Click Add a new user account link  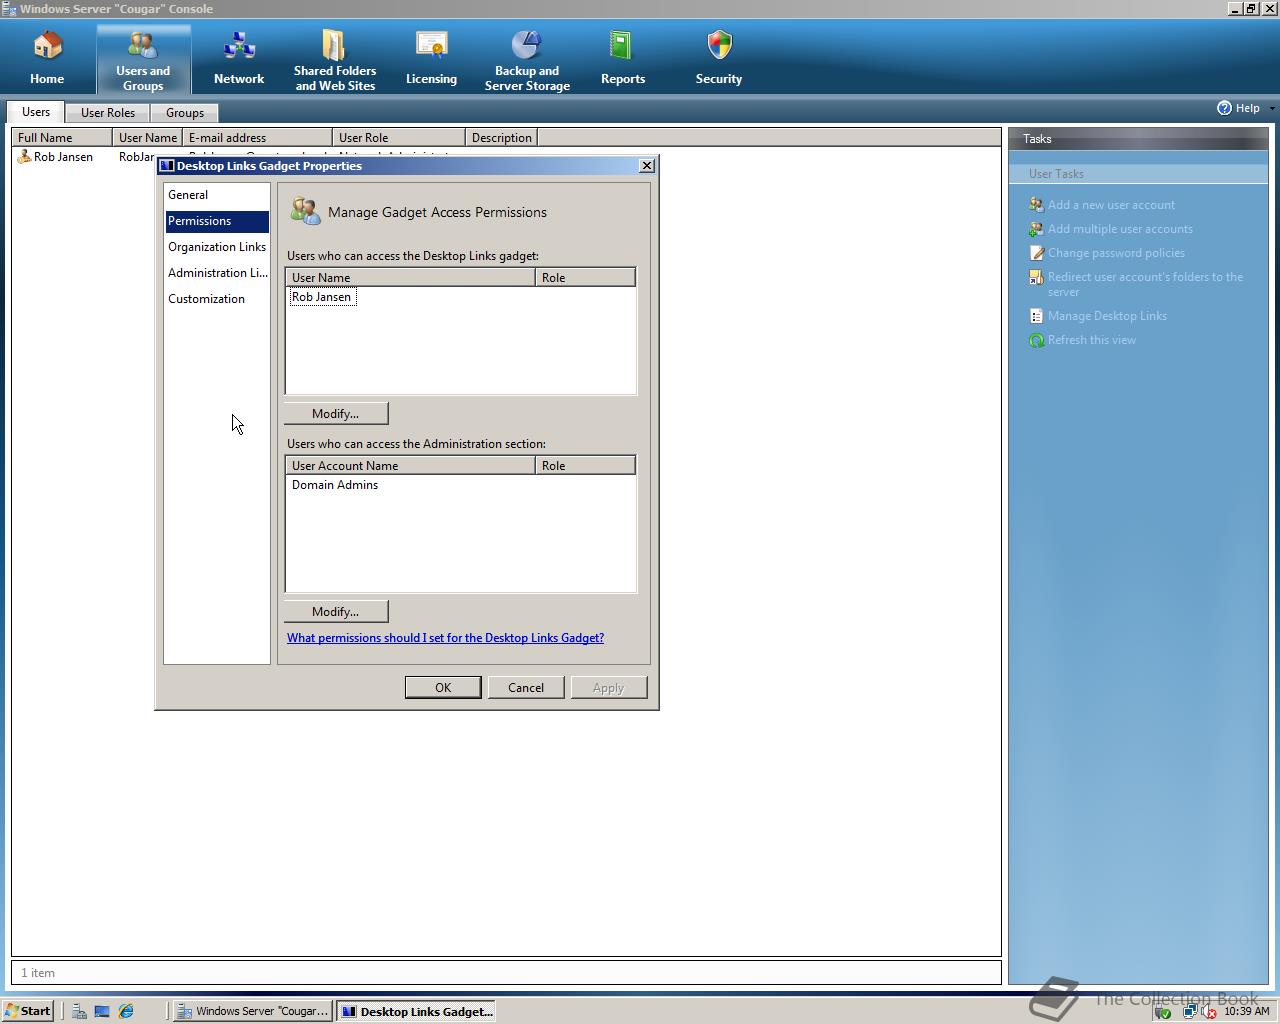1111,205
